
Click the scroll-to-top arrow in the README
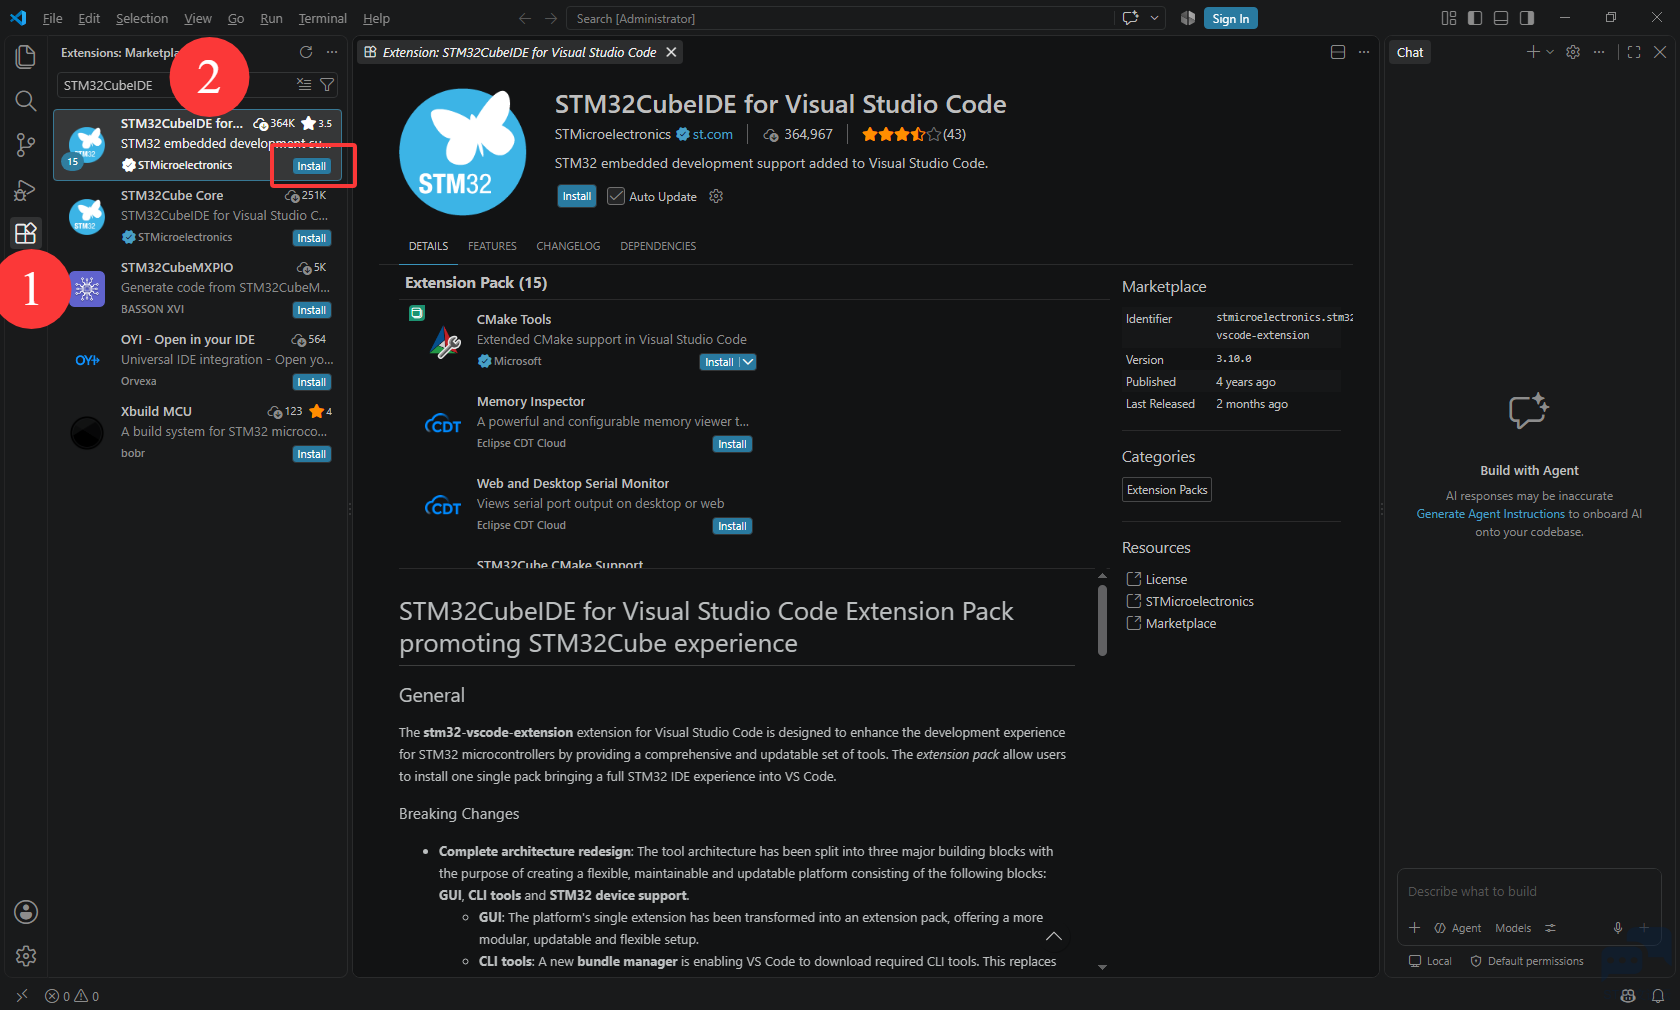(x=1054, y=937)
